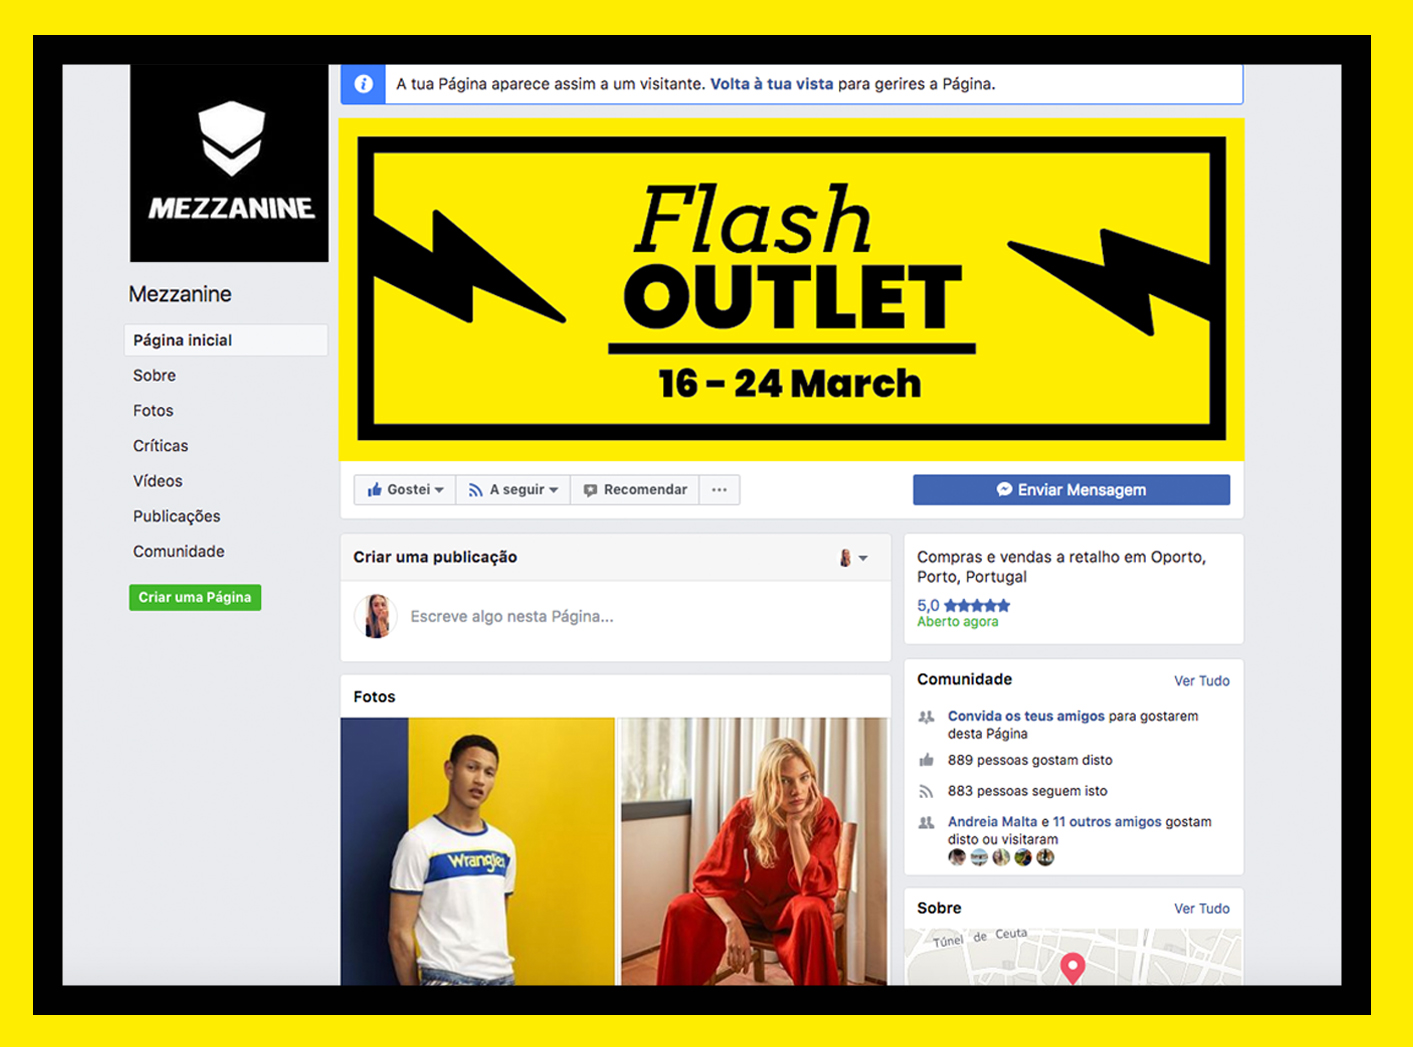Open Críticas in the sidebar menu
Viewport: 1413px width, 1047px height.
pyautogui.click(x=160, y=446)
